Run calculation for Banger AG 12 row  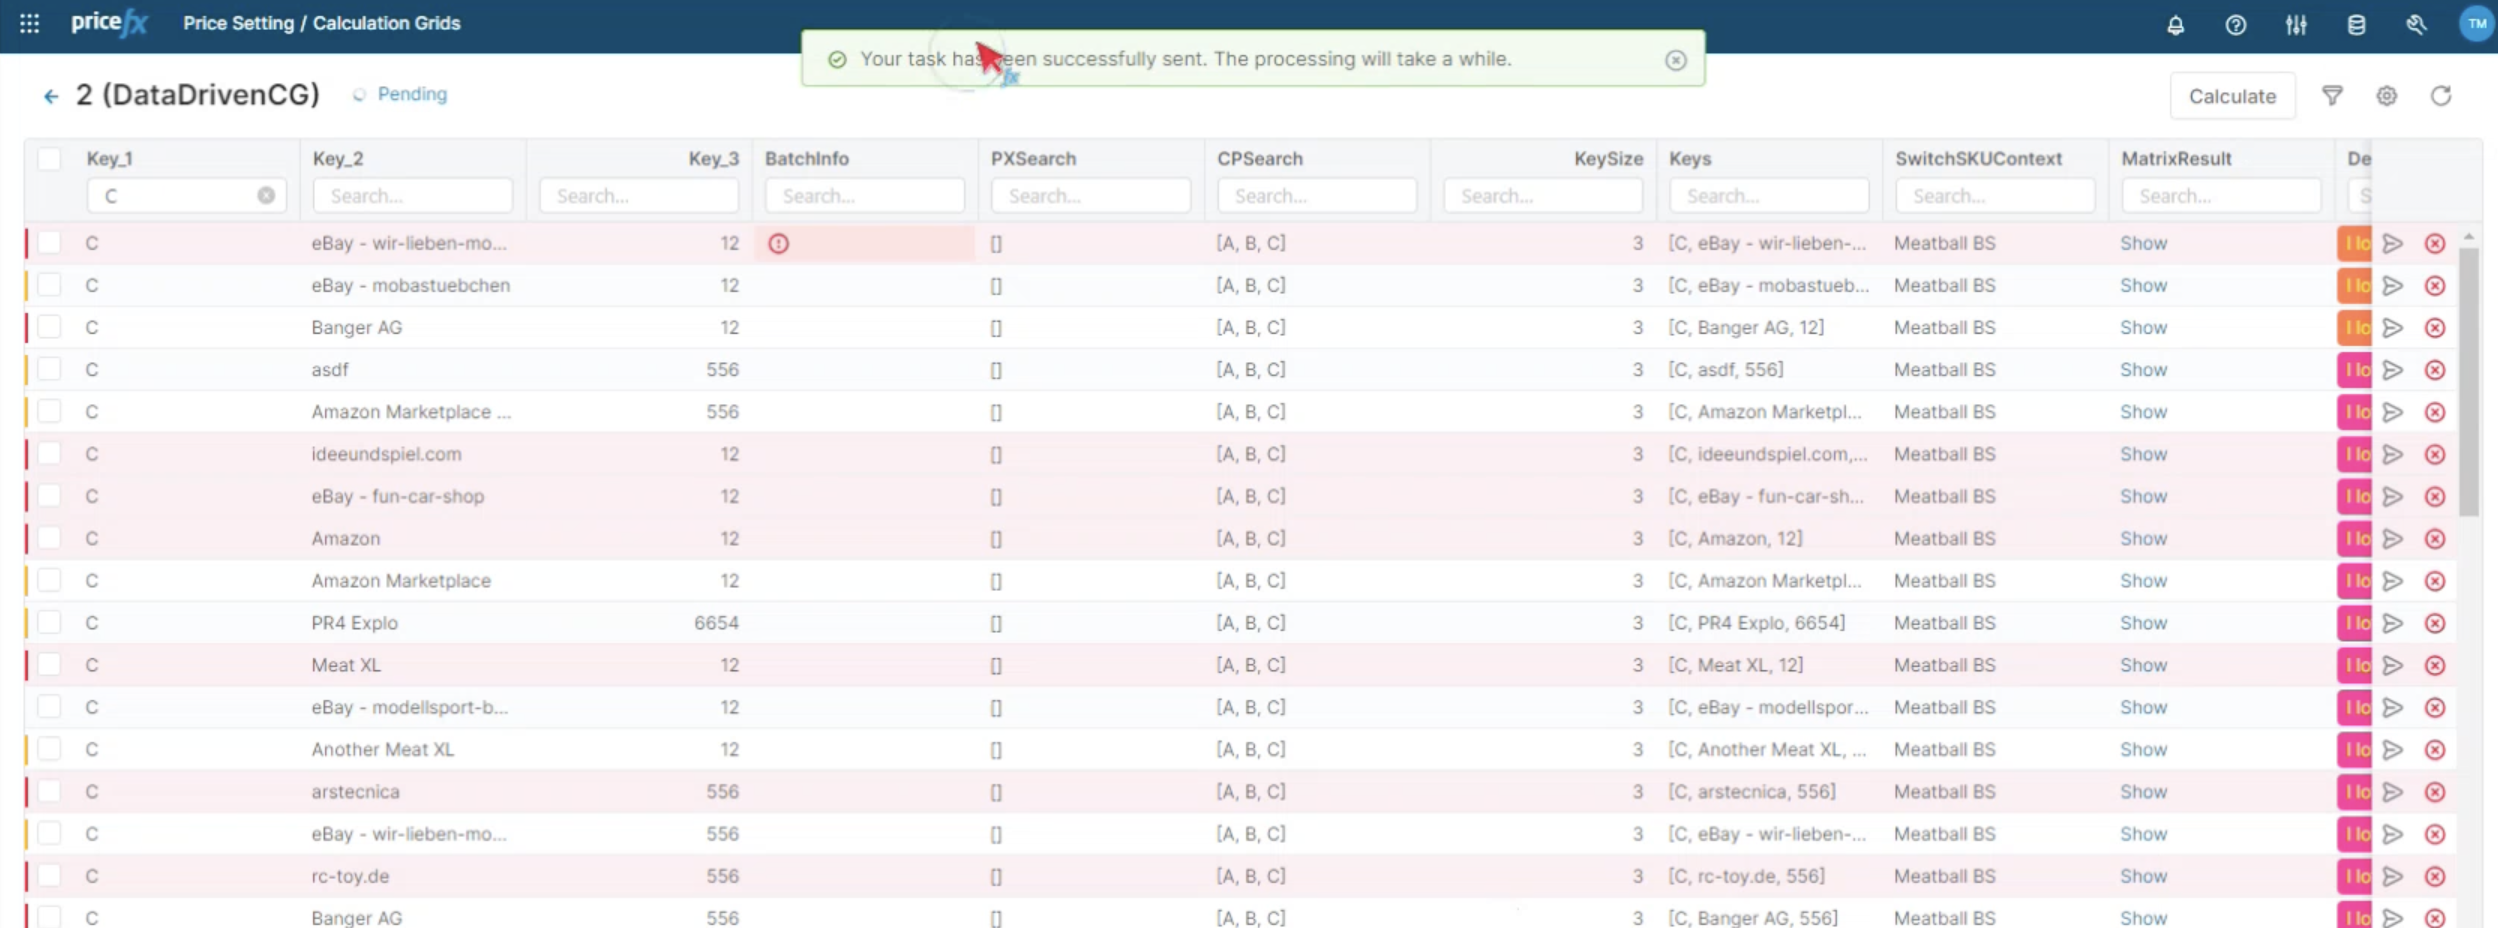coord(2392,328)
